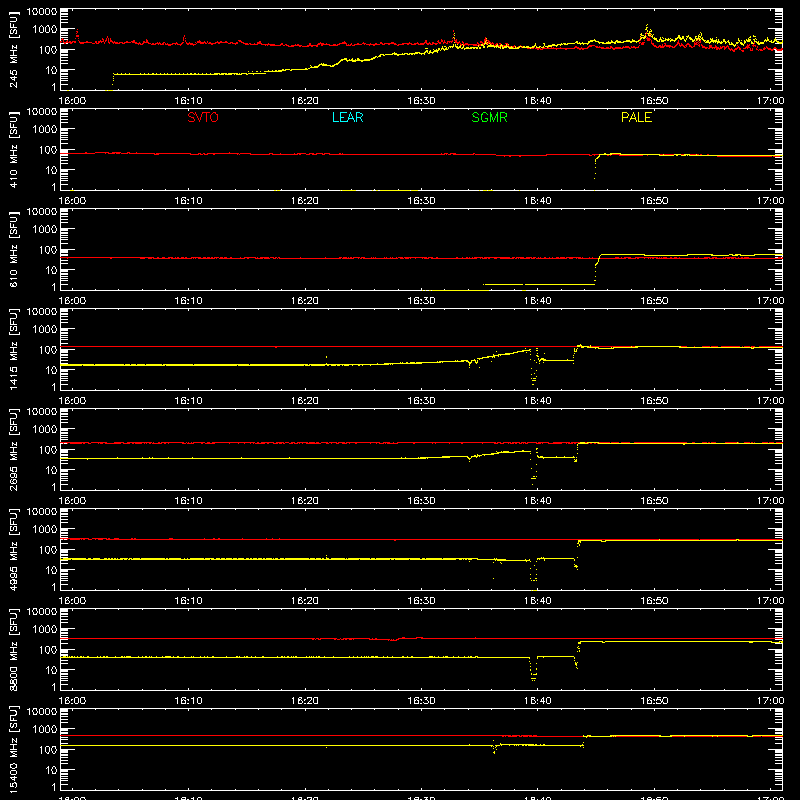Click the cyan LEAR station label

(347, 117)
